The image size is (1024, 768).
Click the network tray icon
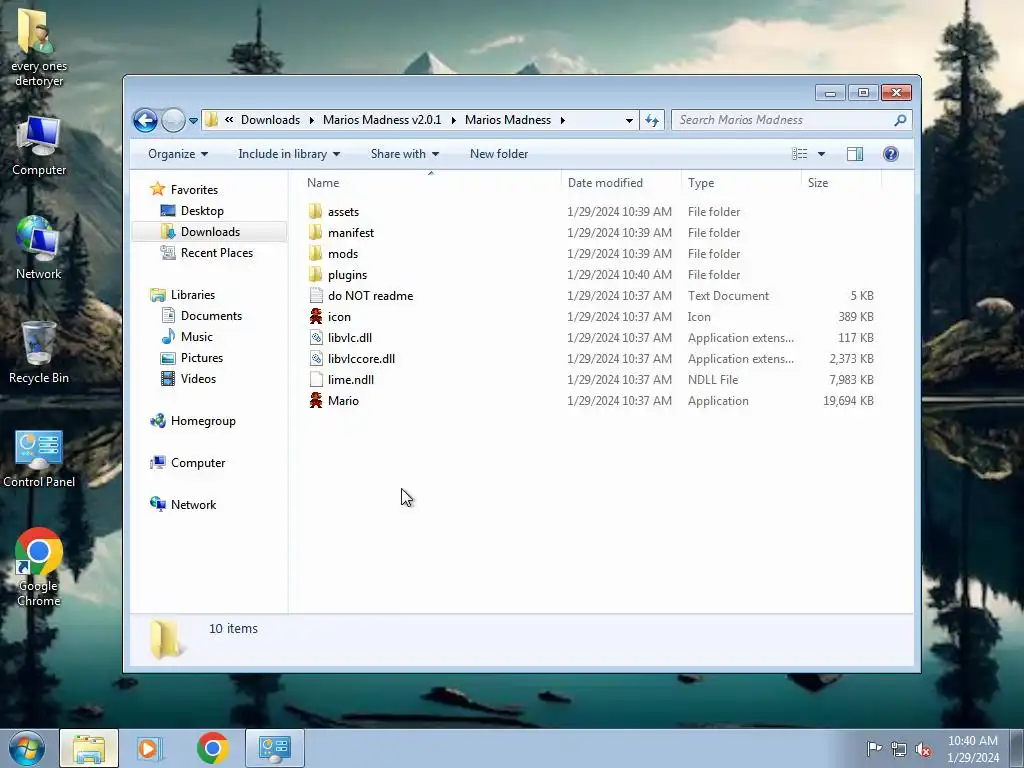coord(899,750)
